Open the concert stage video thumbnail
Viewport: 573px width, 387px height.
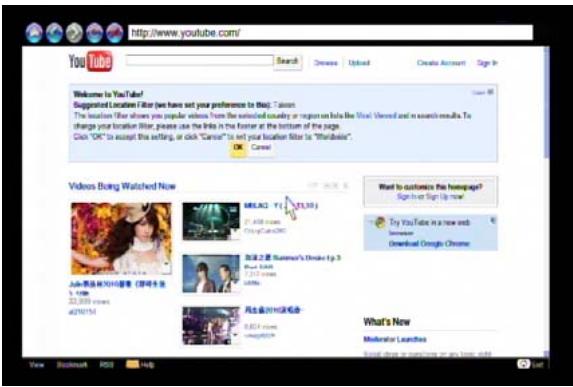[211, 221]
